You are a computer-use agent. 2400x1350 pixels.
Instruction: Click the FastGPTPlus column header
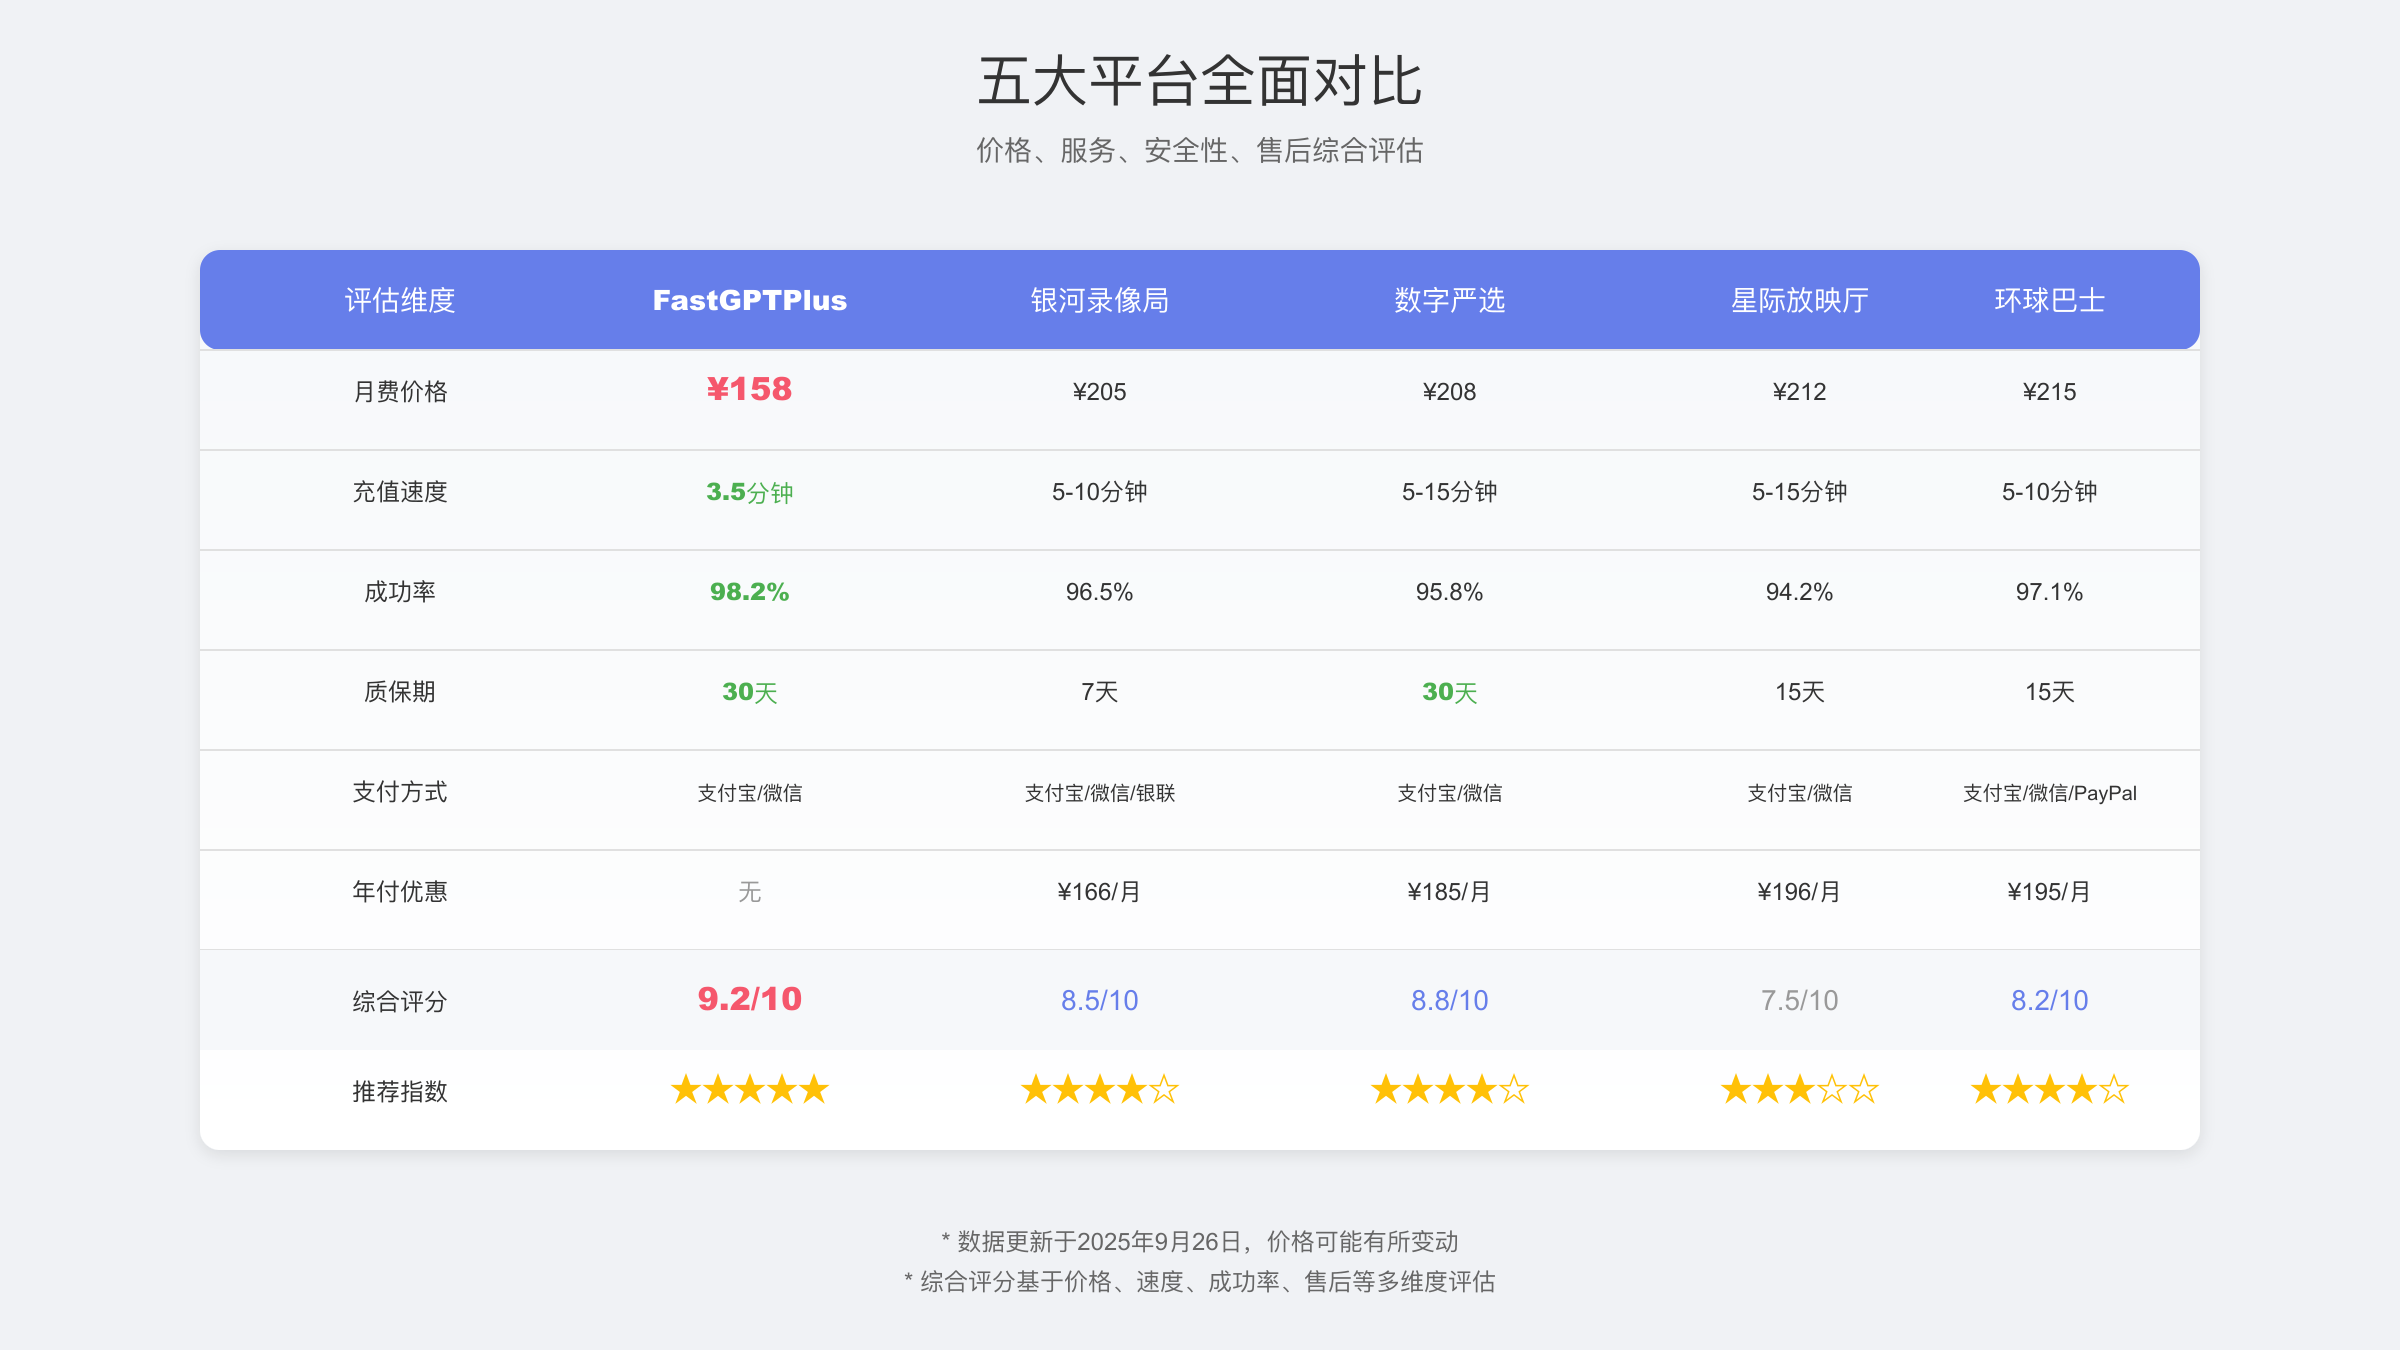click(749, 300)
